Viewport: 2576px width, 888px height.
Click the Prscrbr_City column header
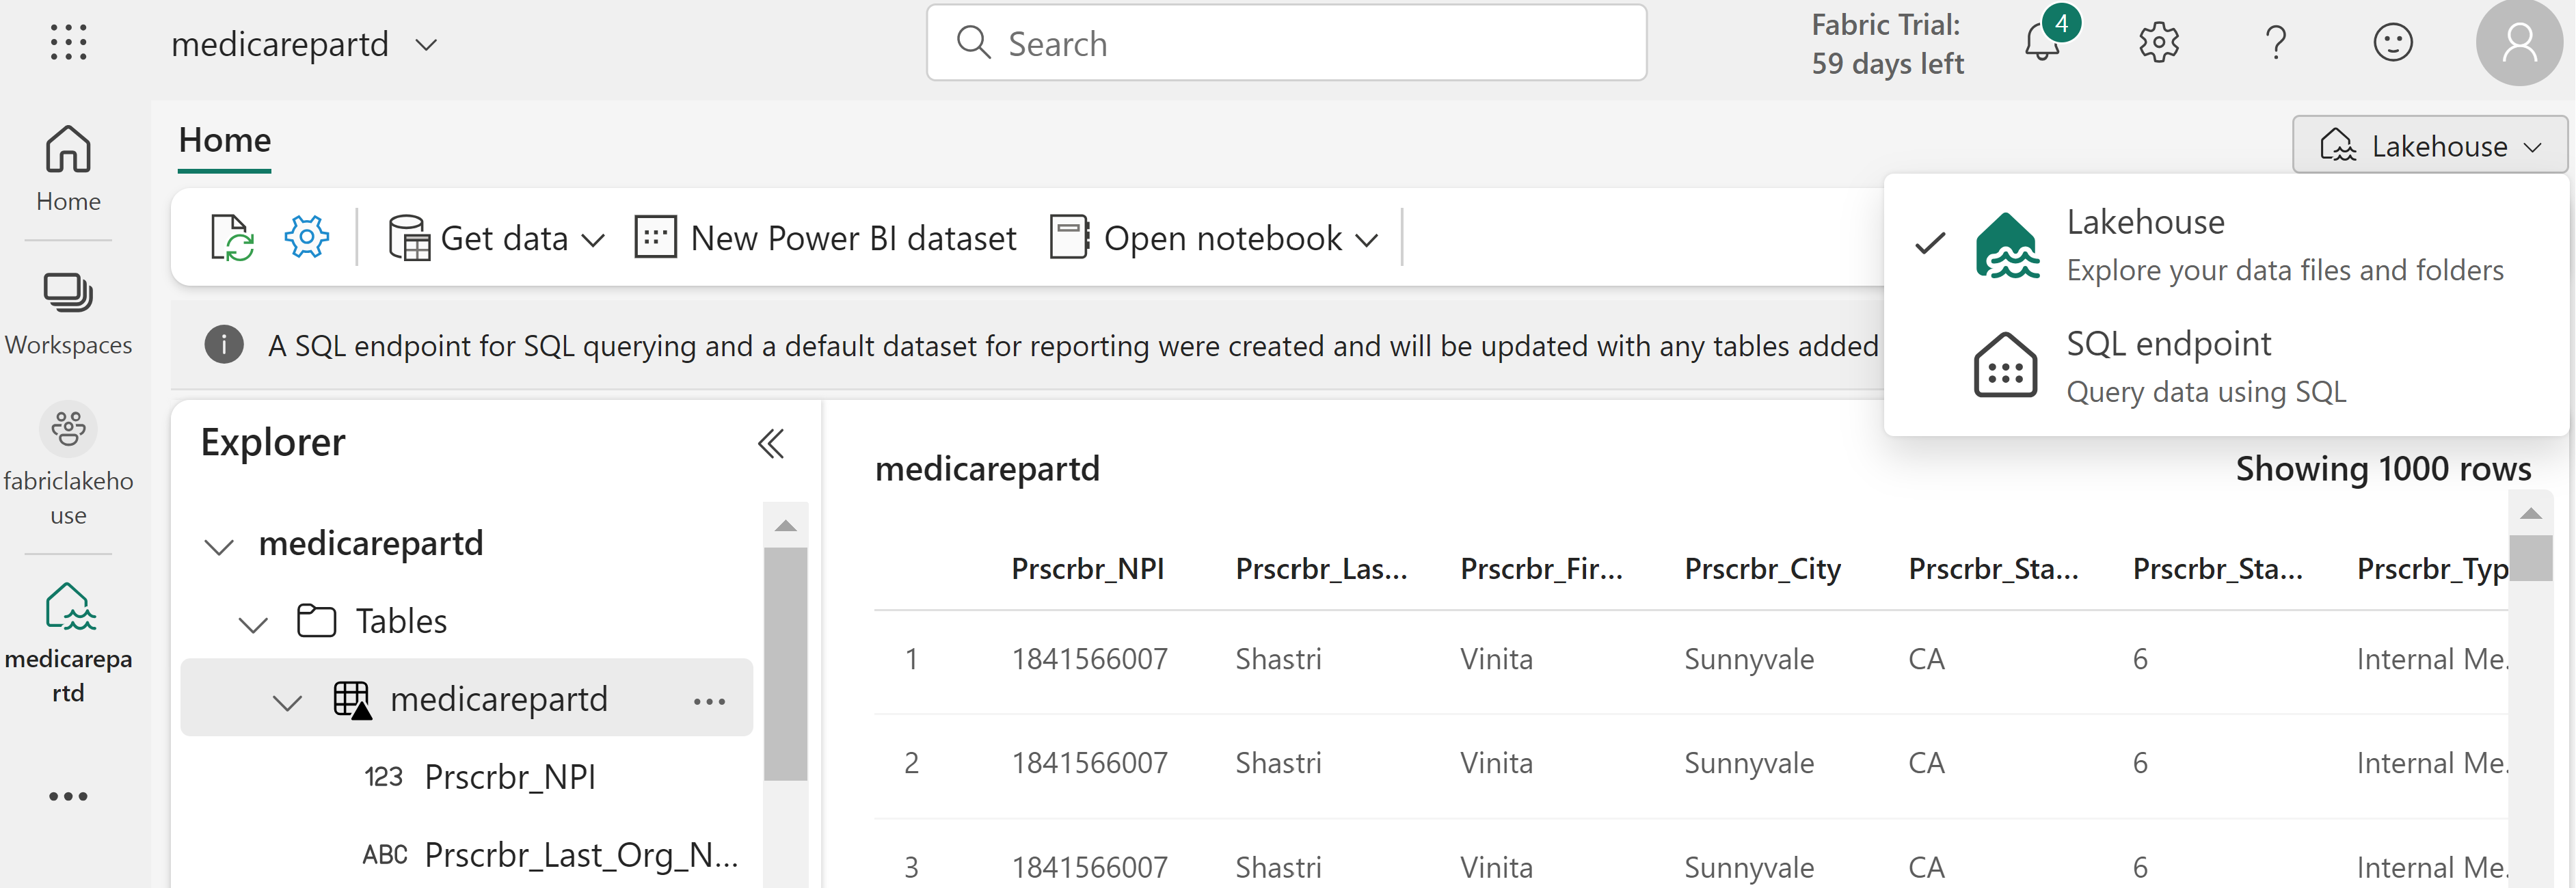click(1762, 569)
